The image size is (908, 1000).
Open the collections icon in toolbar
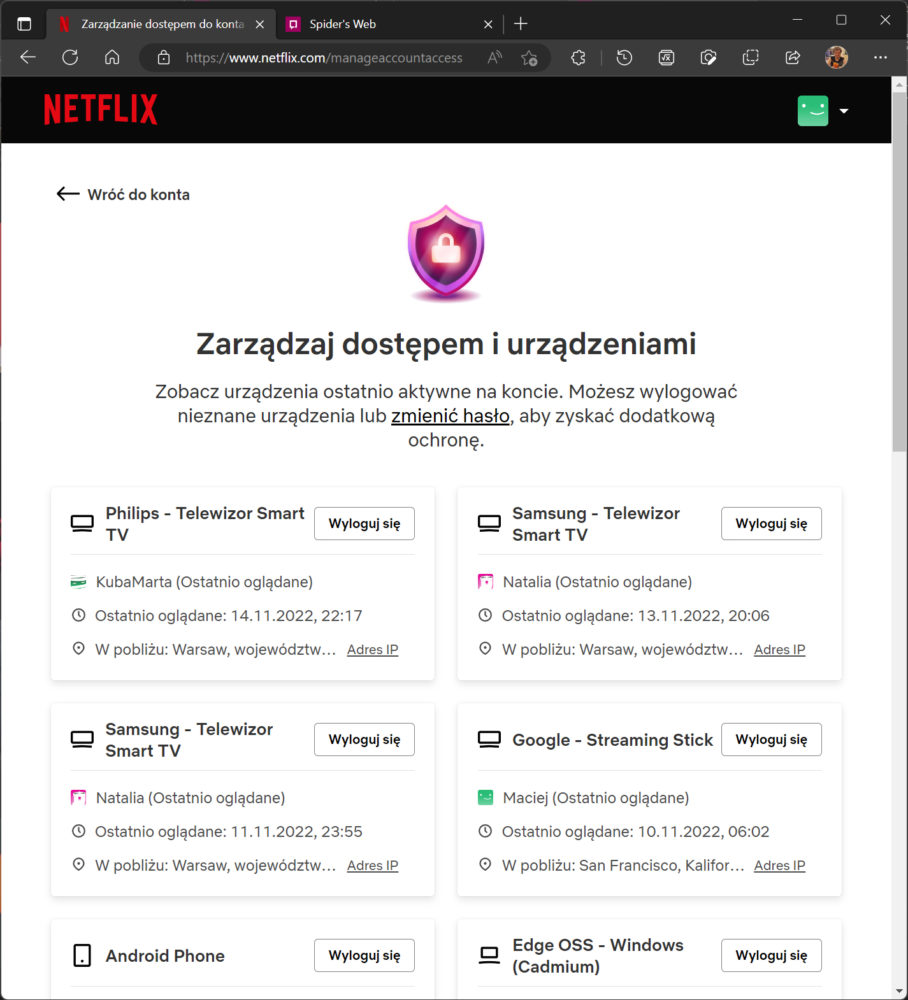pos(751,58)
